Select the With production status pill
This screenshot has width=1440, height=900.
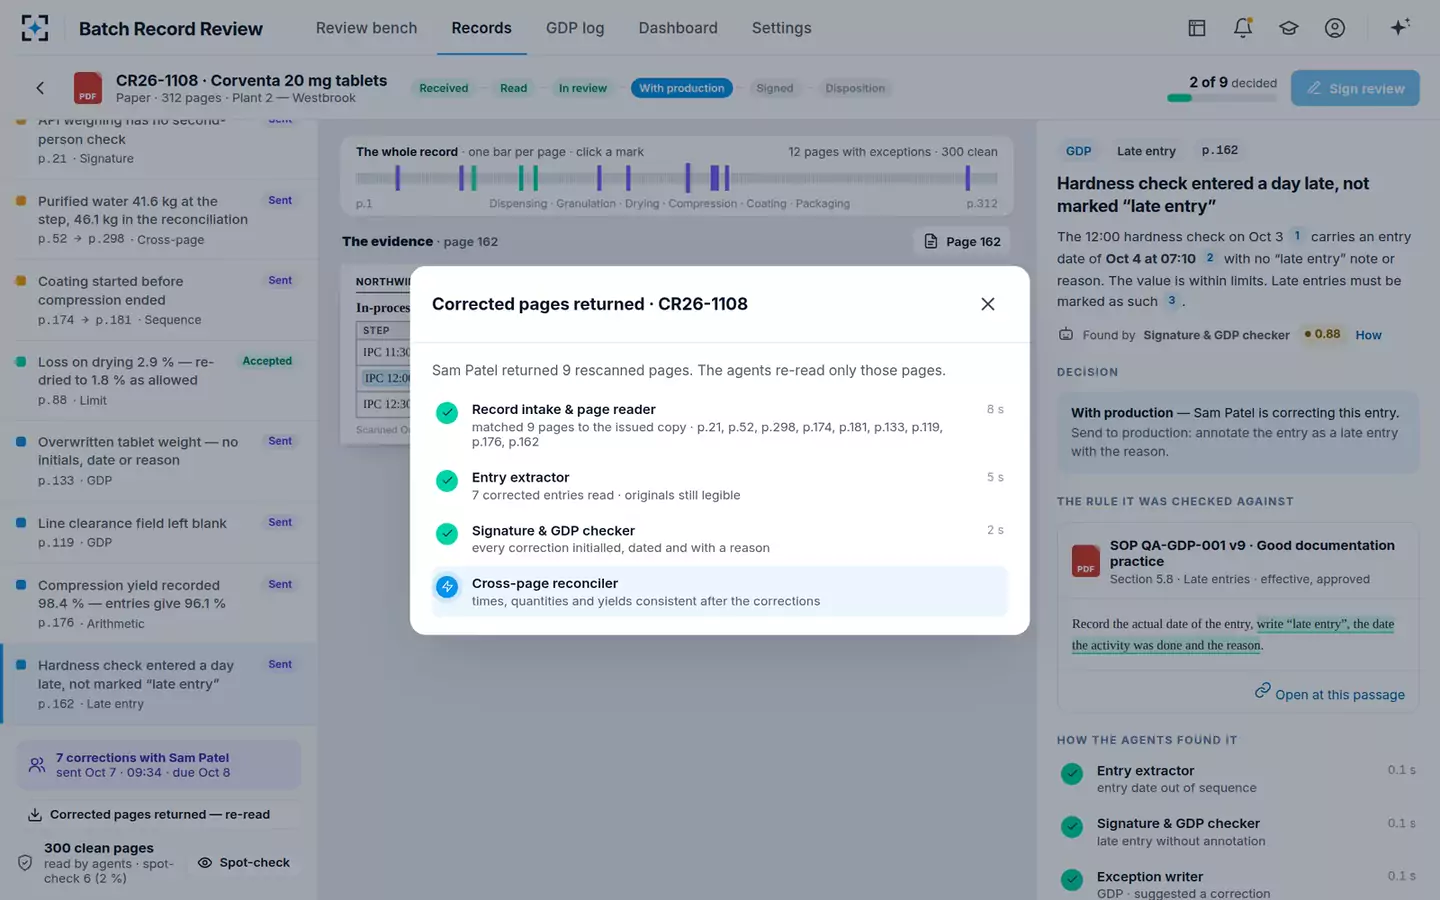click(682, 88)
